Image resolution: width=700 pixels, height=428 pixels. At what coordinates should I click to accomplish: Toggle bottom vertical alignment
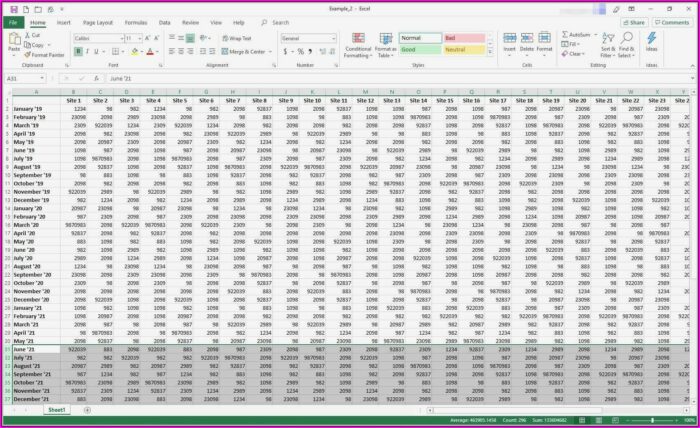click(190, 38)
